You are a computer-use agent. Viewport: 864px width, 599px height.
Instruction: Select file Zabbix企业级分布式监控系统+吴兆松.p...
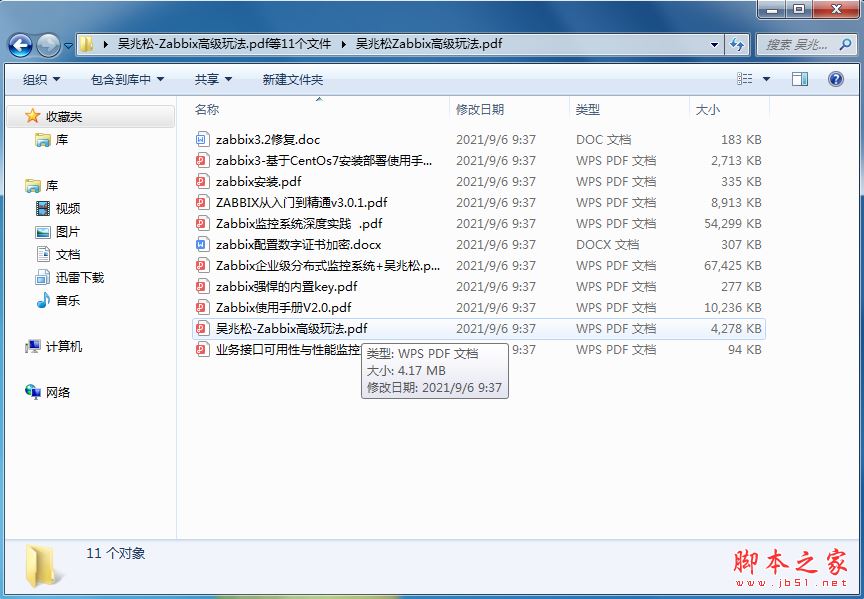pos(328,266)
